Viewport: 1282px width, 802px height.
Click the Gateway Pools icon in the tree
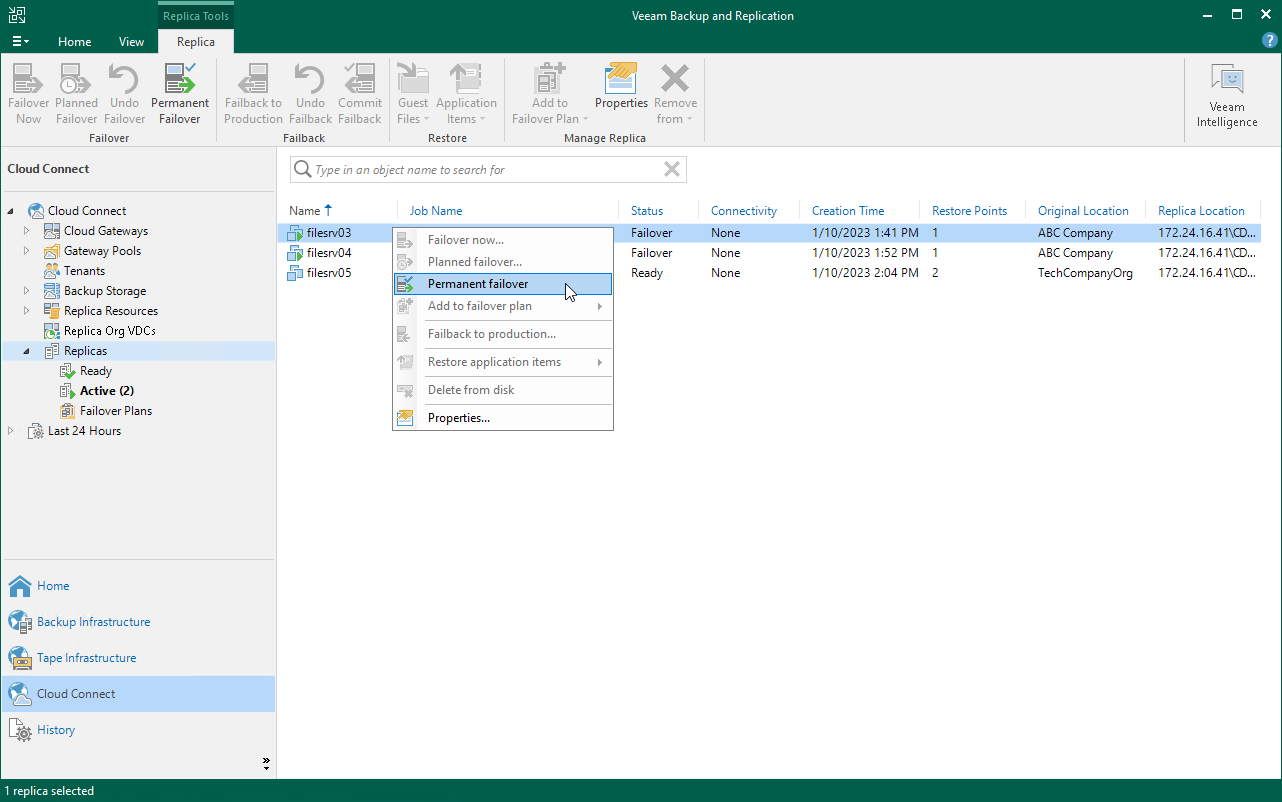click(x=52, y=251)
